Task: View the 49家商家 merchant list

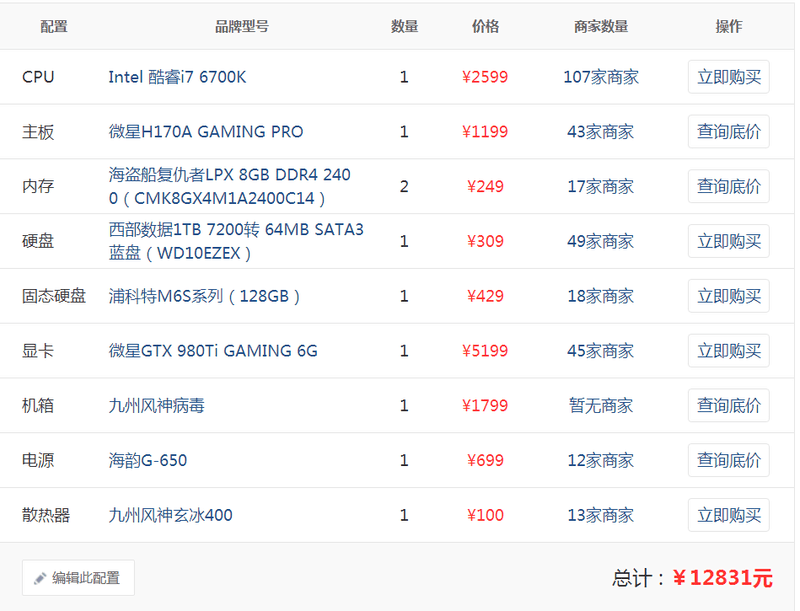Action: [x=601, y=241]
